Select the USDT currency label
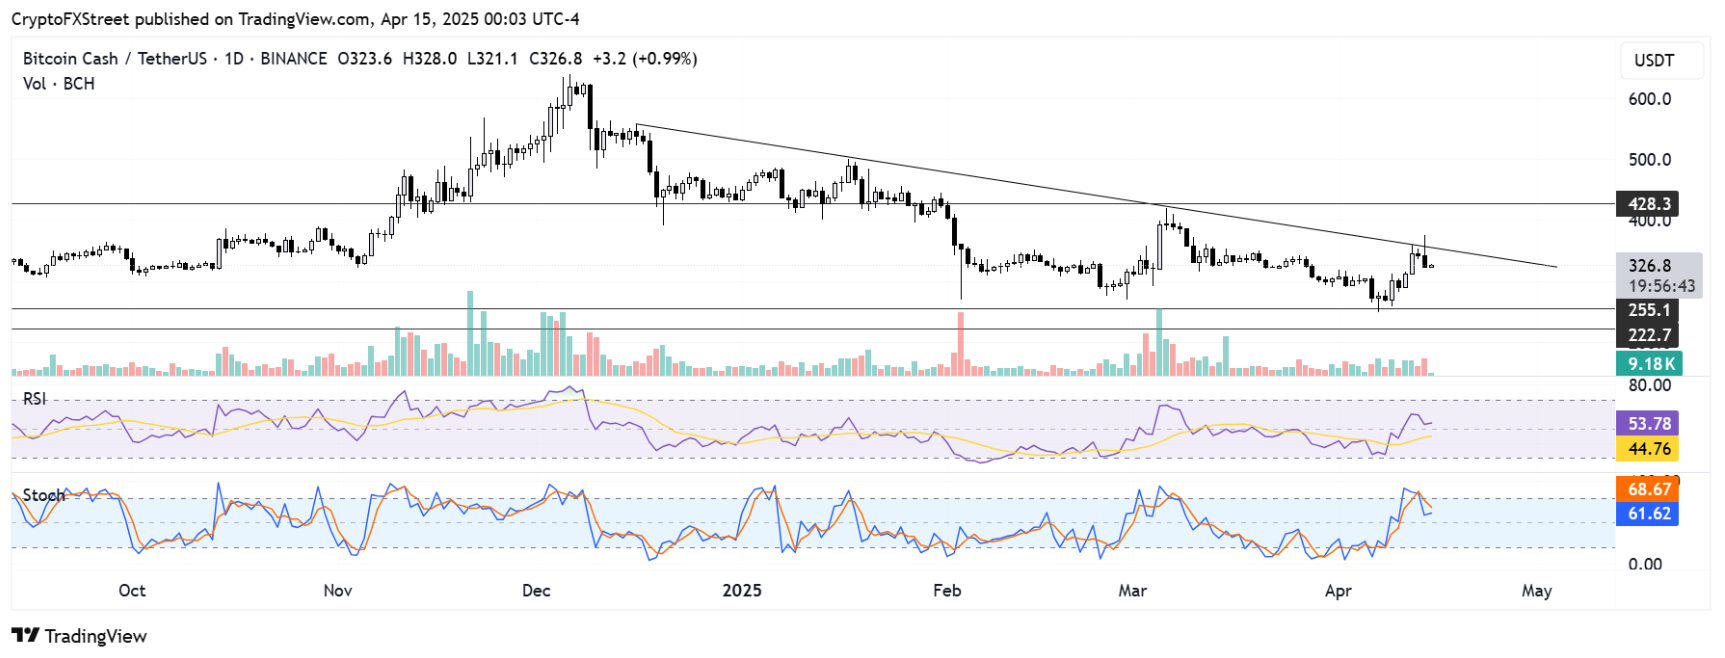This screenshot has width=1725, height=658. [x=1653, y=60]
